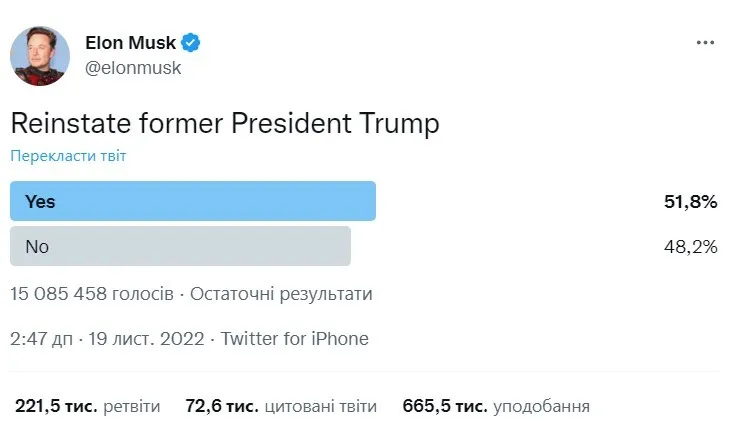View the 221,5 тис. ретвіти list
This screenshot has width=730, height=431.
87,406
